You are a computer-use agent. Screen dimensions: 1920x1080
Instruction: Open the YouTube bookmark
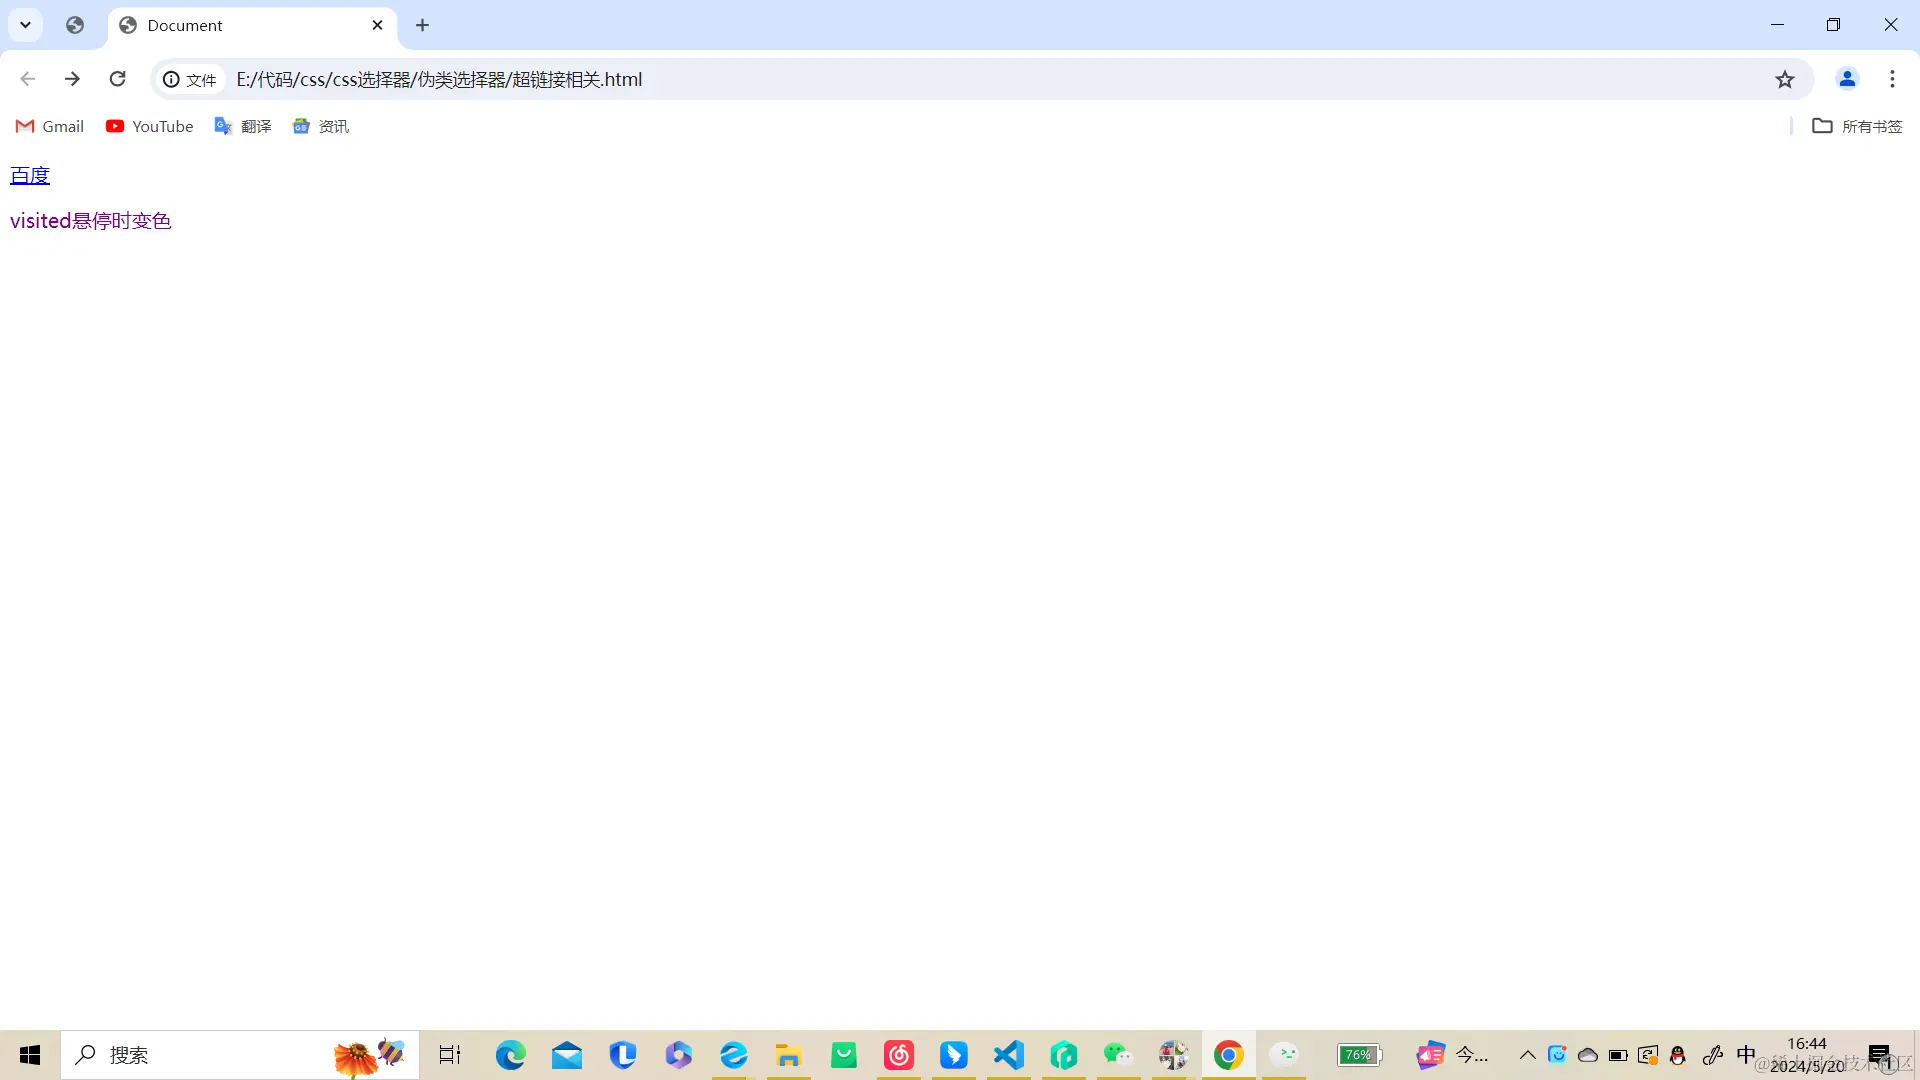(x=150, y=126)
